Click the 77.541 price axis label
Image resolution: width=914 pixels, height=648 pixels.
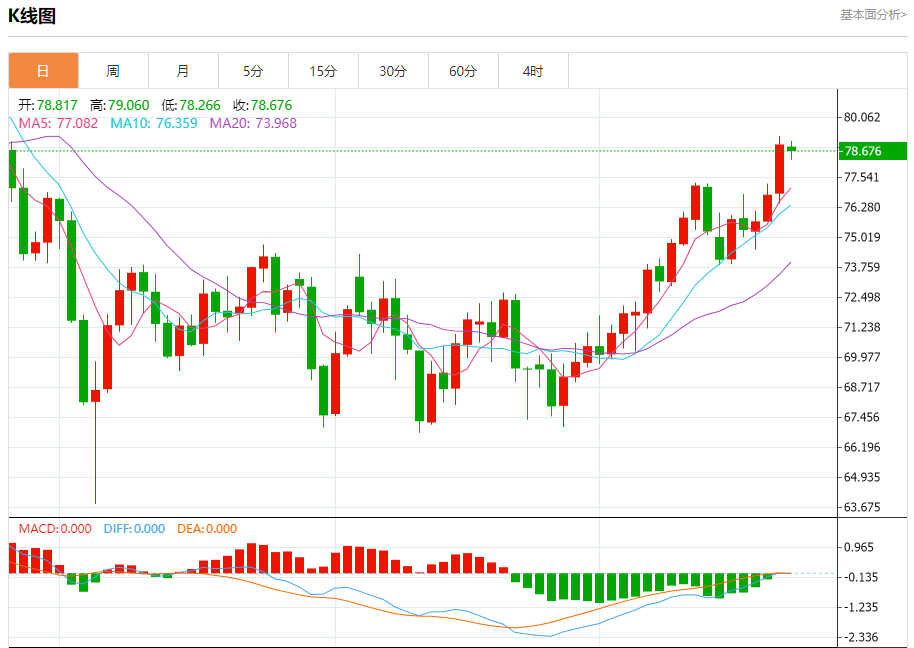click(862, 177)
